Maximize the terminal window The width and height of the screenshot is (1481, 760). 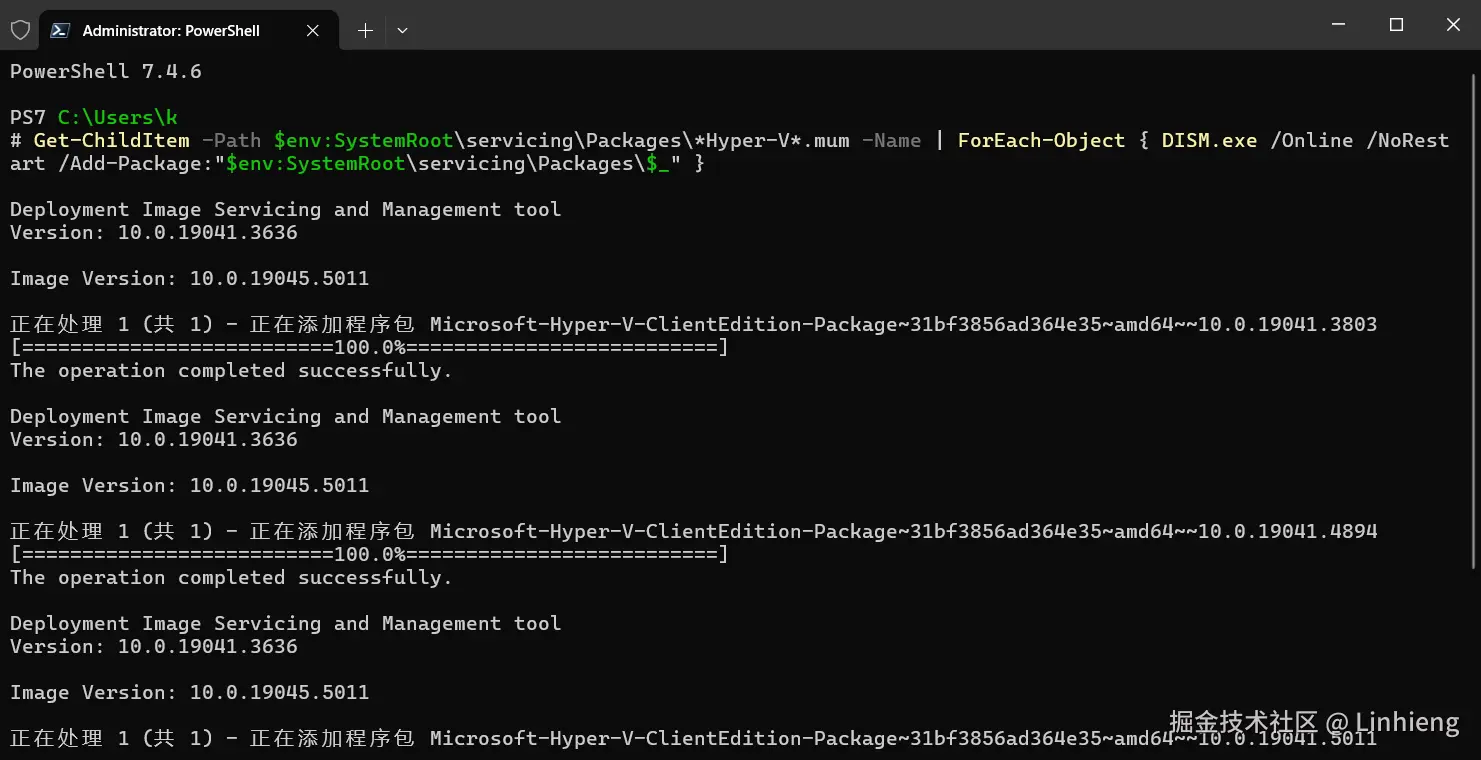(1397, 25)
